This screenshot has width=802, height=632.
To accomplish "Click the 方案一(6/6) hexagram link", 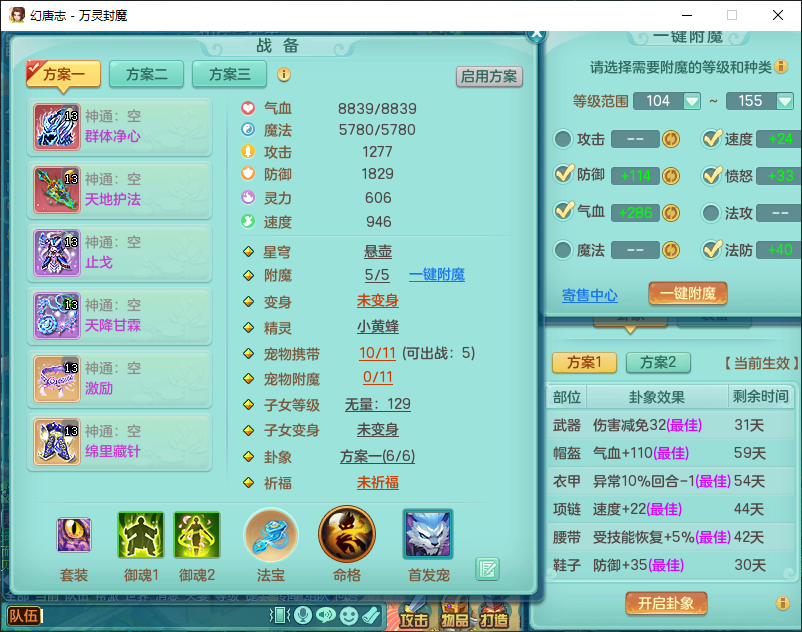I will click(x=377, y=456).
